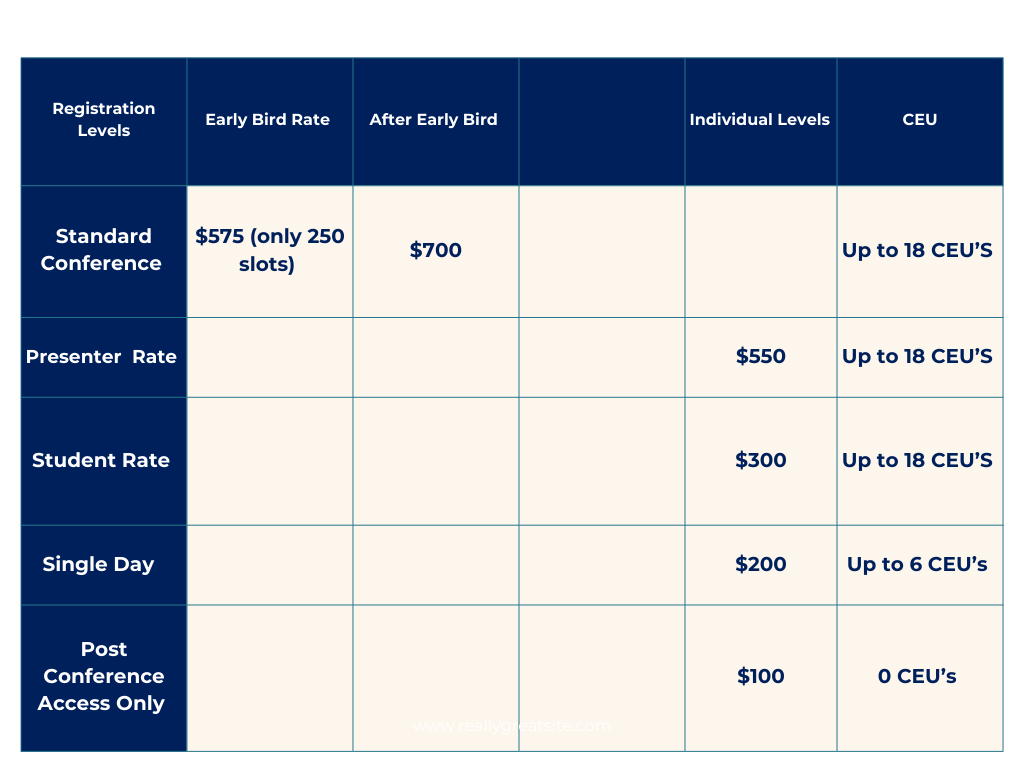Click the Individual Levels header cell

tap(761, 121)
